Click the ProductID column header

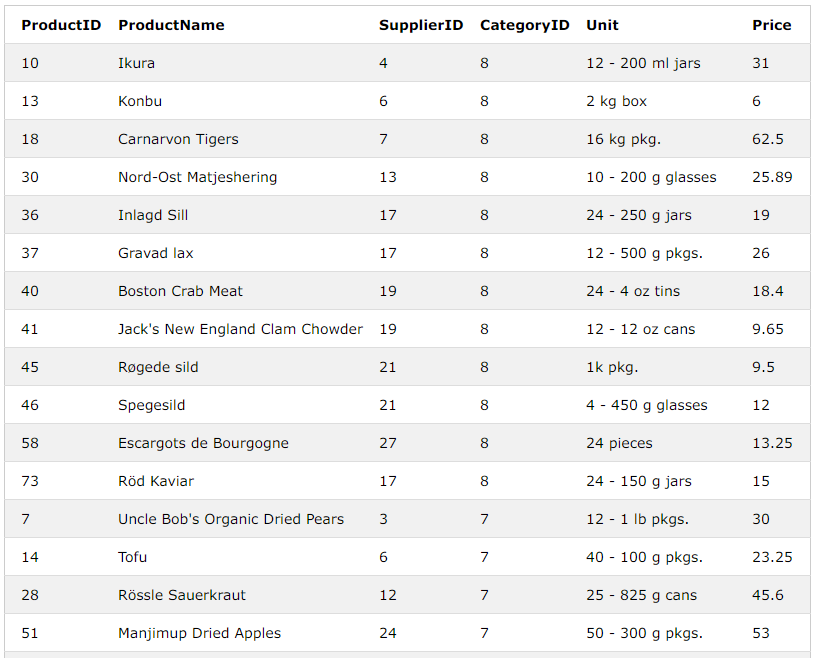(x=61, y=25)
